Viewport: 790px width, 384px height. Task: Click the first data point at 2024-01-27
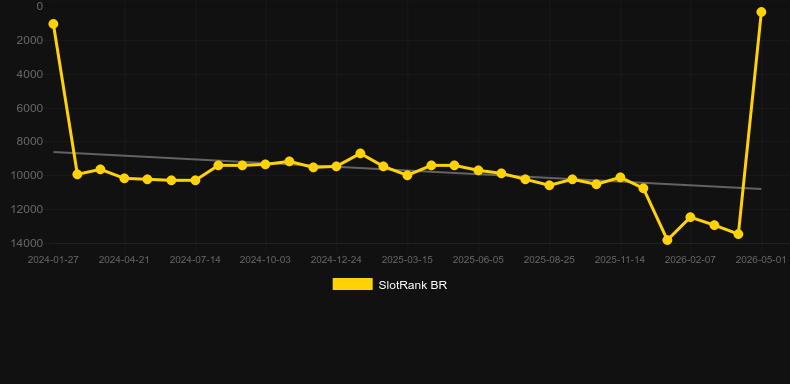pyautogui.click(x=53, y=24)
